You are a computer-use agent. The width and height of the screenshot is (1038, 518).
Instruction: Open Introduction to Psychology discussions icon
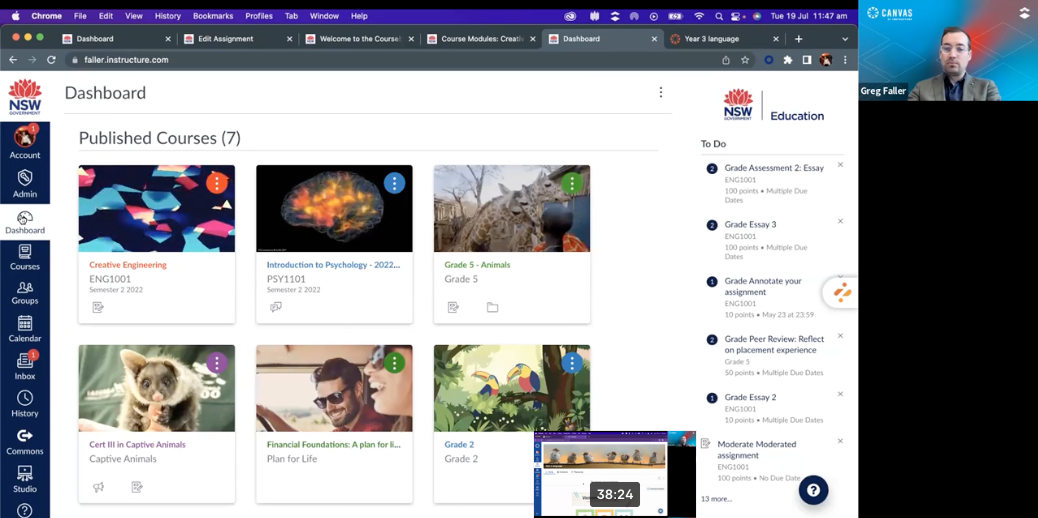click(x=275, y=307)
